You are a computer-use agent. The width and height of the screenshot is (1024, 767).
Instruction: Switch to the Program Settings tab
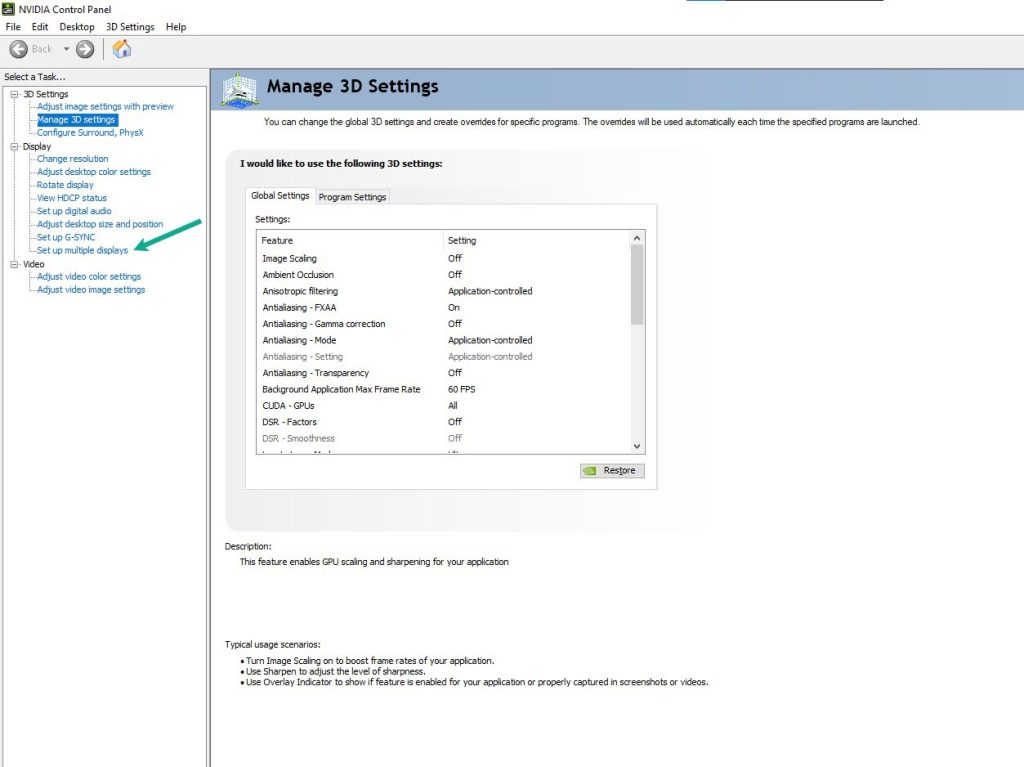click(x=353, y=197)
